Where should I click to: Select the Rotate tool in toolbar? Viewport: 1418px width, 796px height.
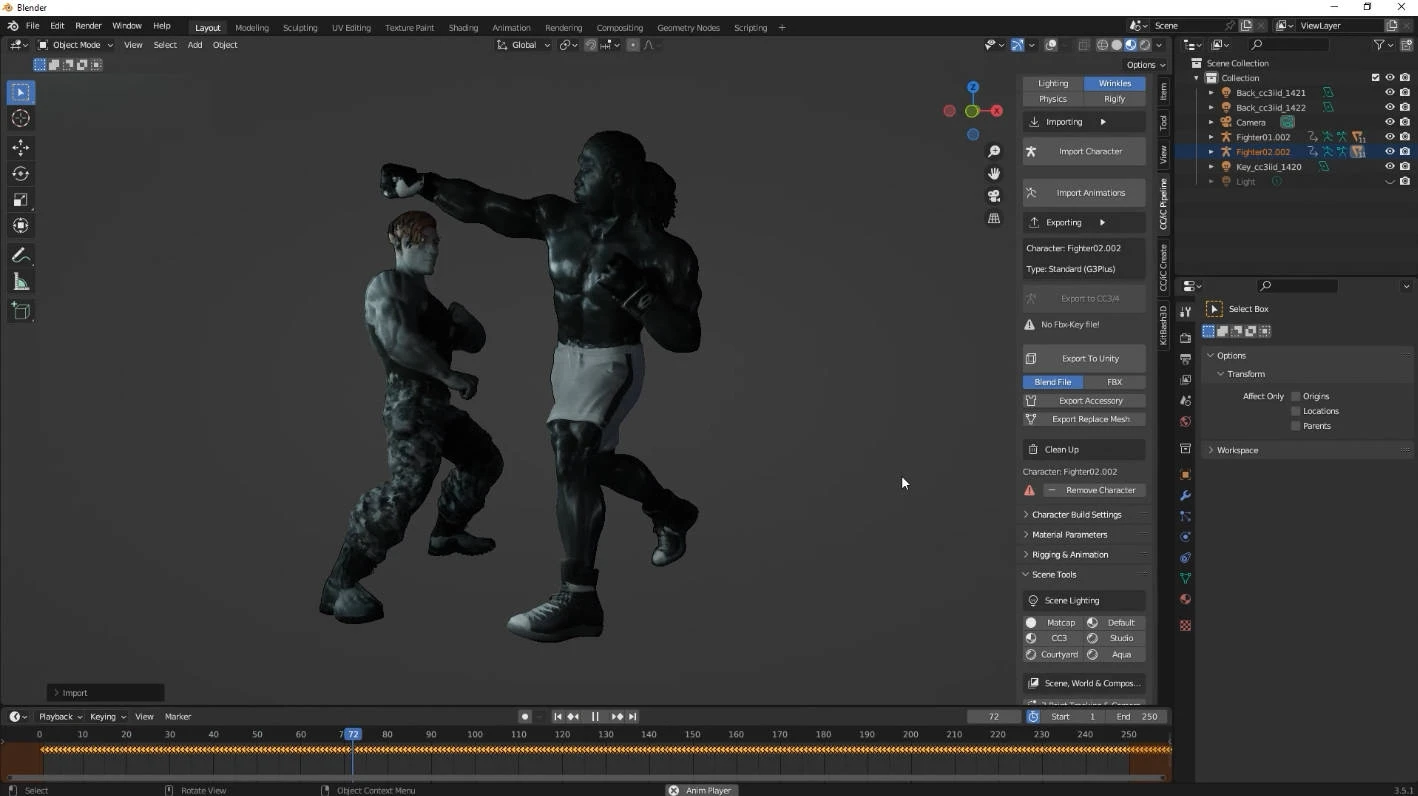[21, 173]
